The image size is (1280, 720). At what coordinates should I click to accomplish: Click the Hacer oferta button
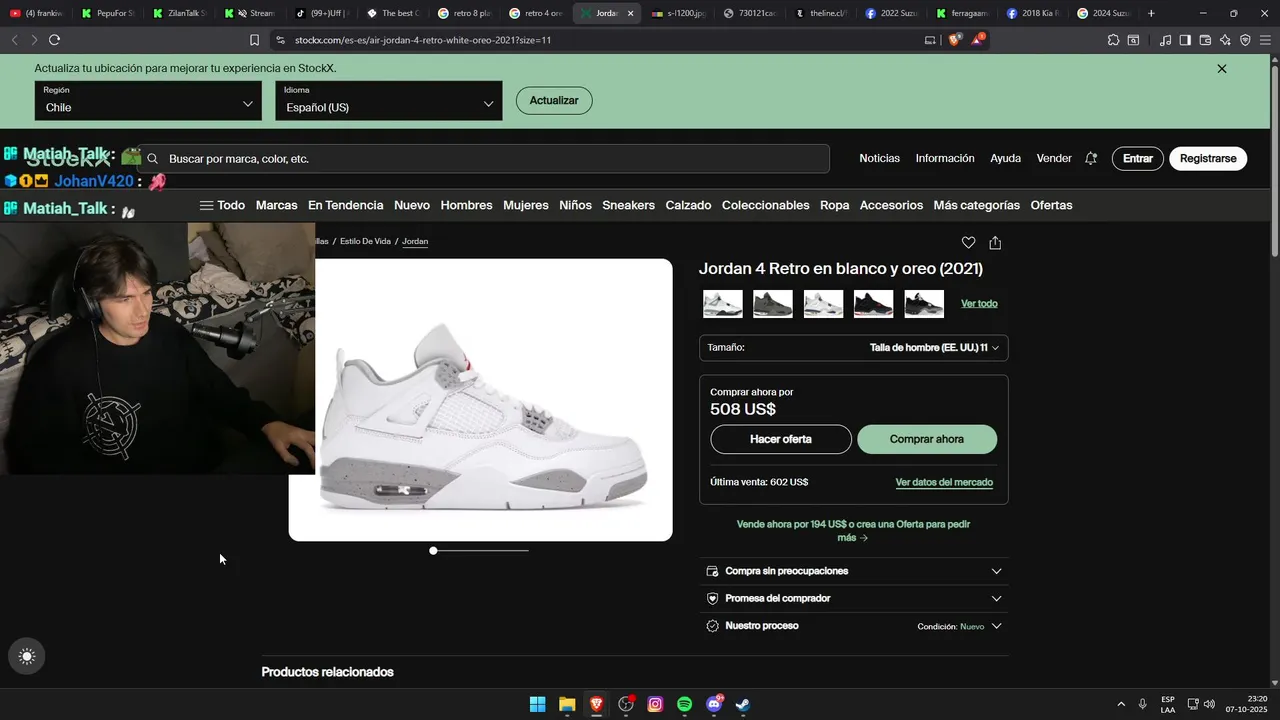(781, 439)
